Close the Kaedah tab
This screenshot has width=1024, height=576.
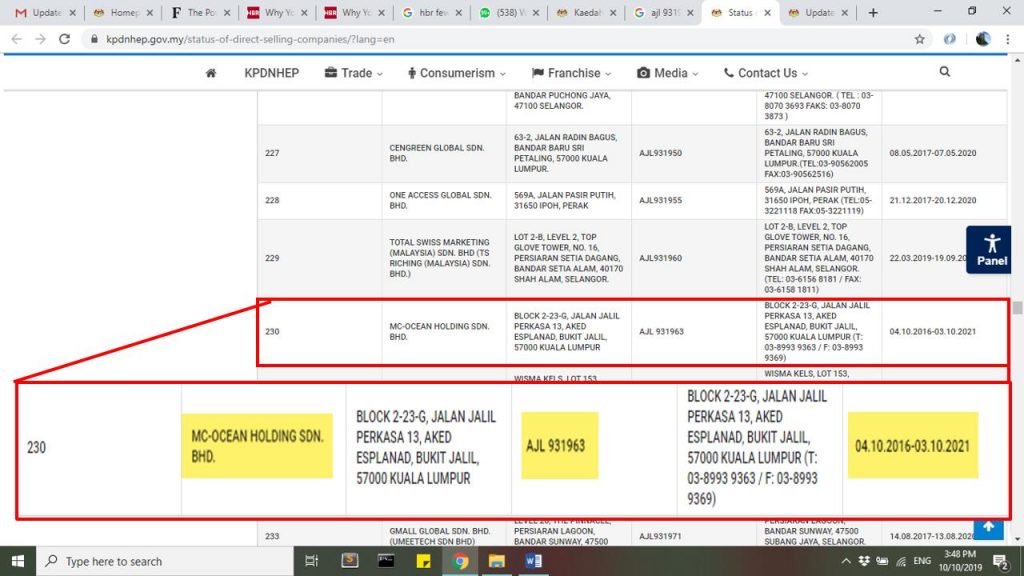point(613,12)
